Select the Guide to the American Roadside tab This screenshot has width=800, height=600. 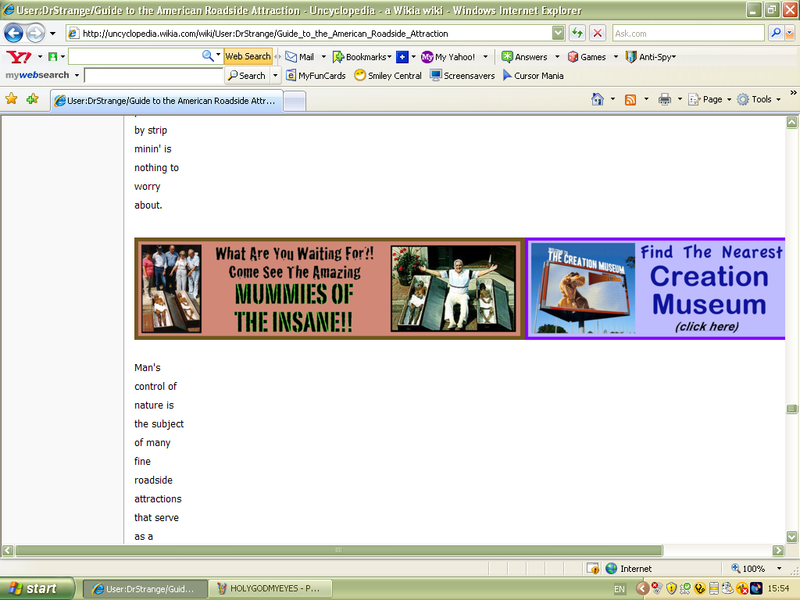pos(167,100)
